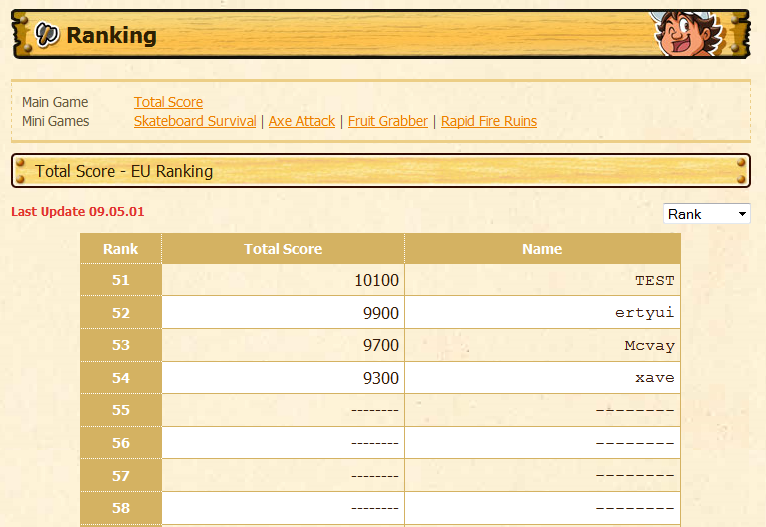Click the Ranking page title heading

[111, 35]
